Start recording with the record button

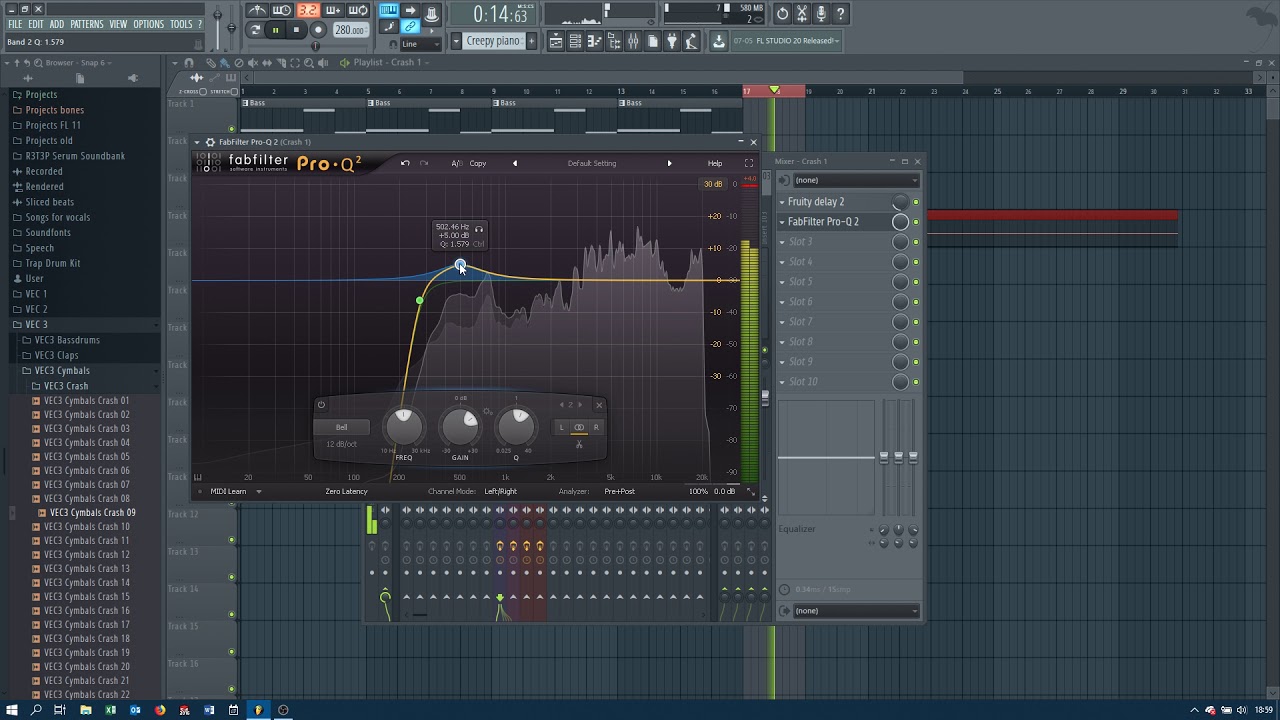[x=318, y=30]
